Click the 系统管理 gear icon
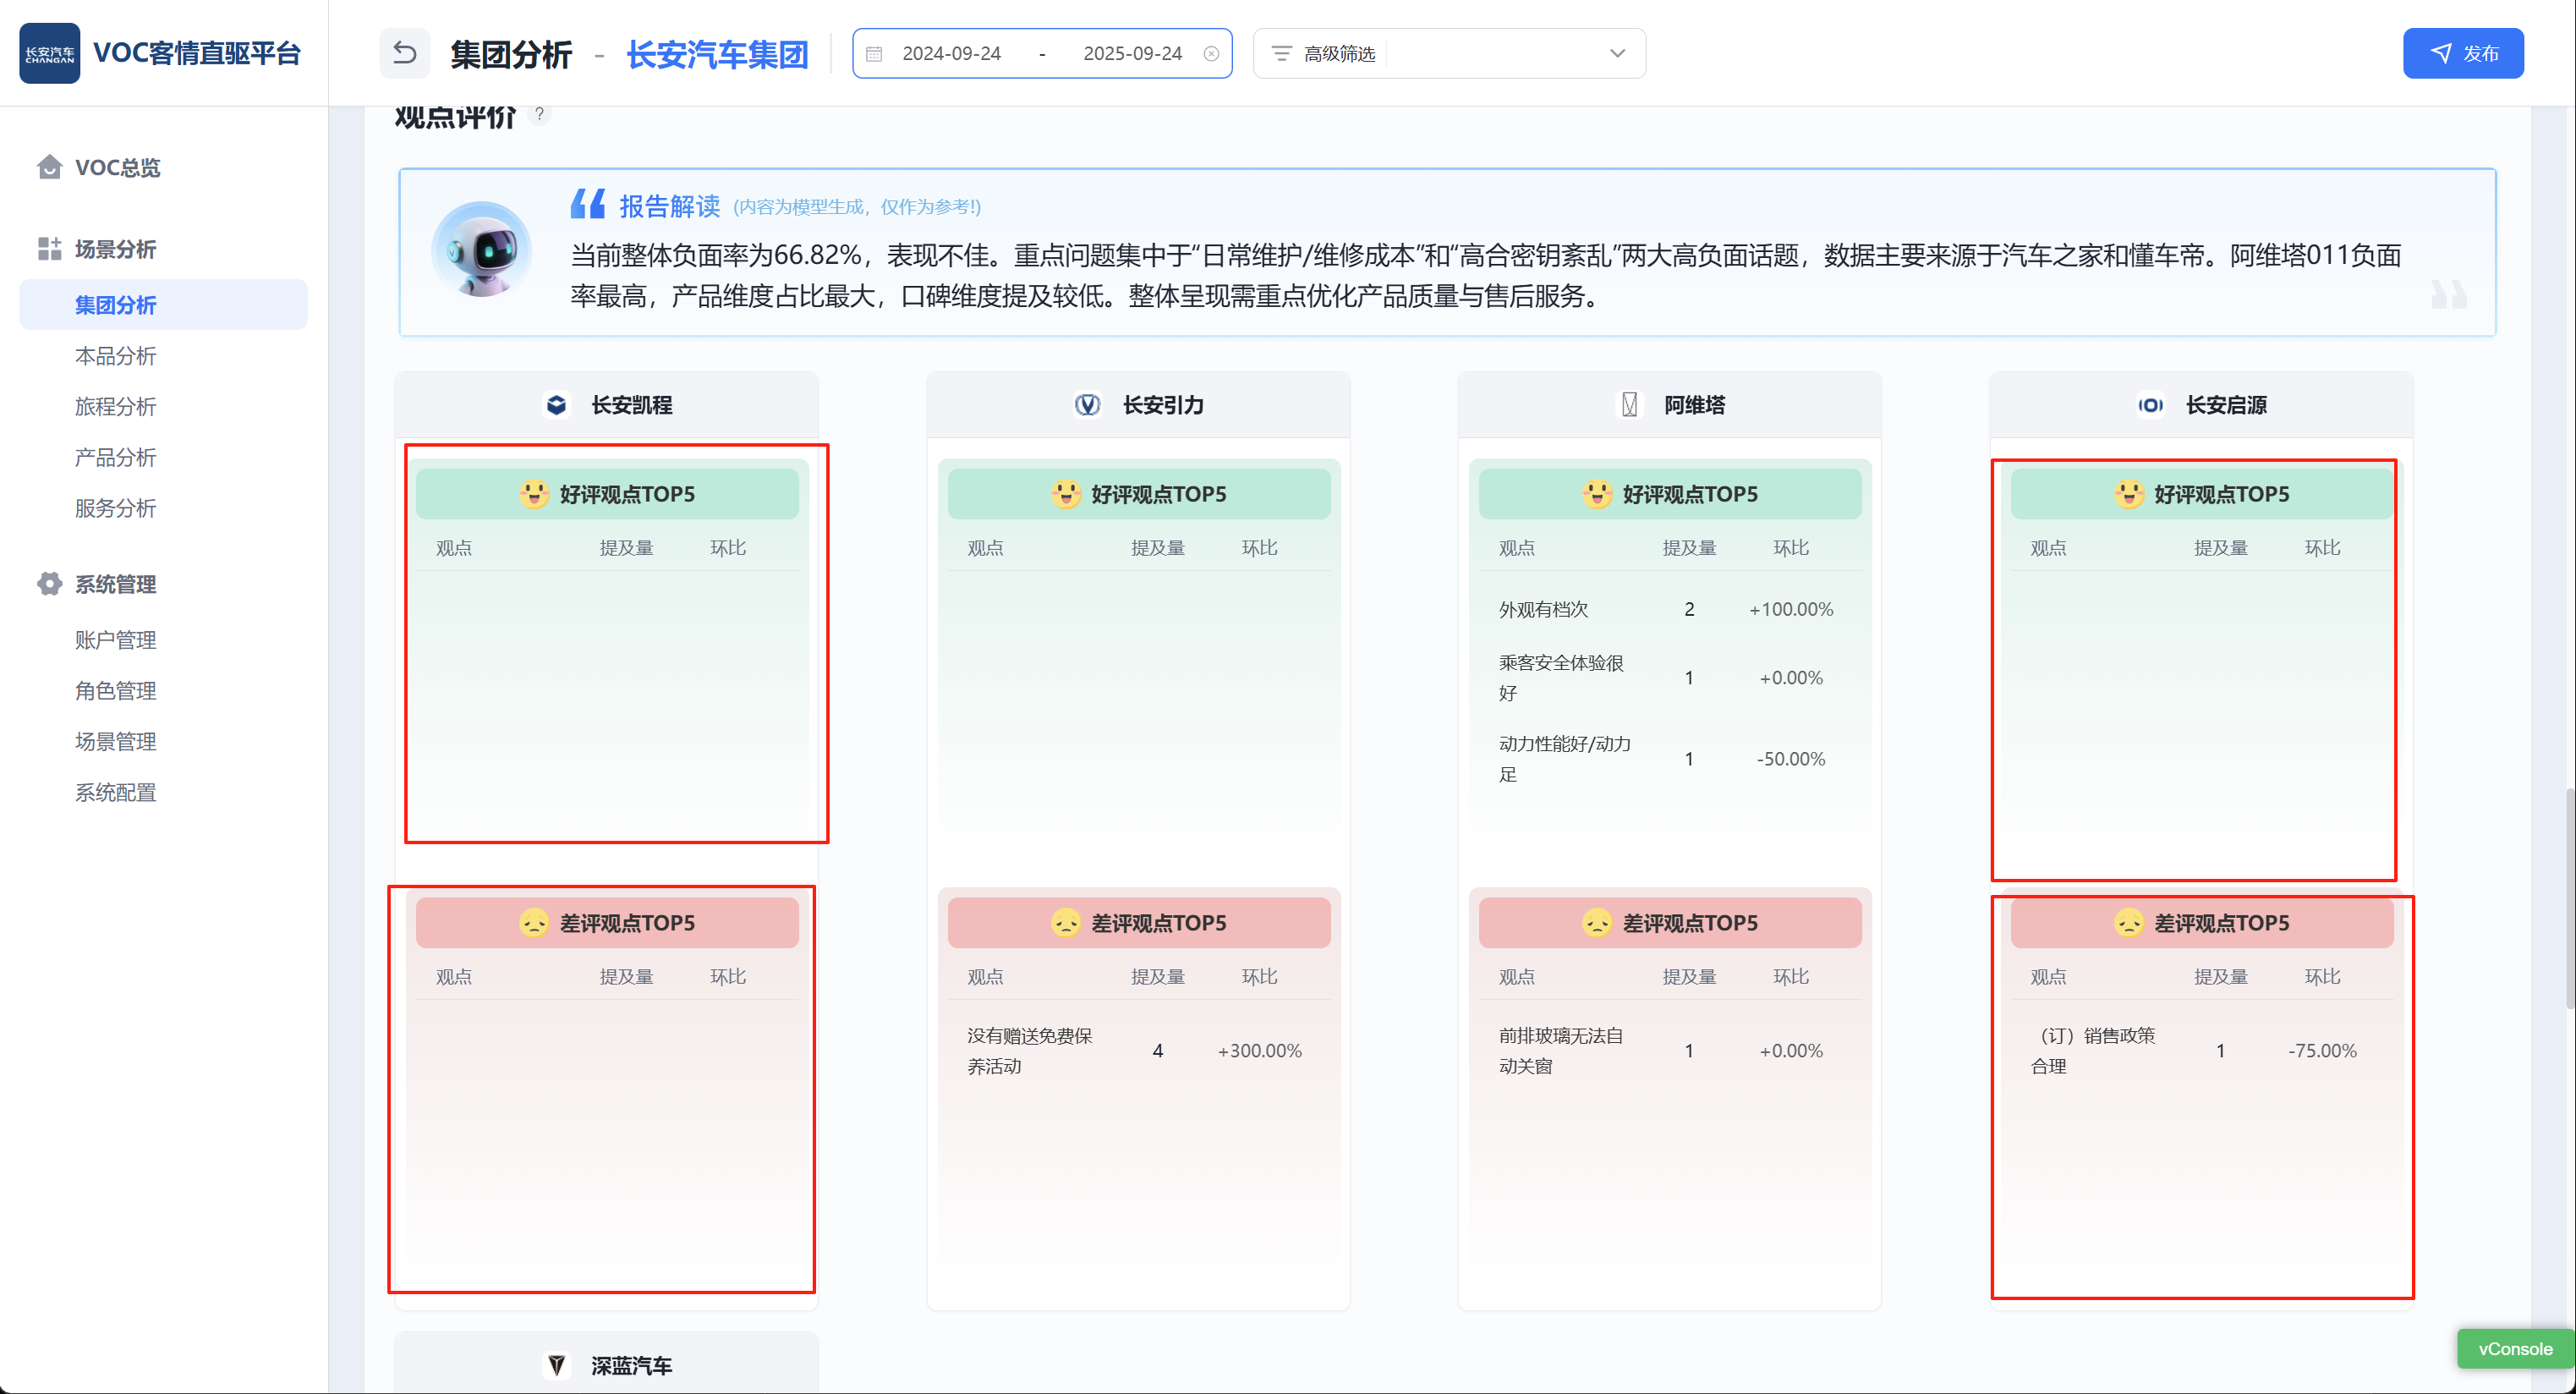Screen dimensions: 2576x1394 [x=49, y=584]
